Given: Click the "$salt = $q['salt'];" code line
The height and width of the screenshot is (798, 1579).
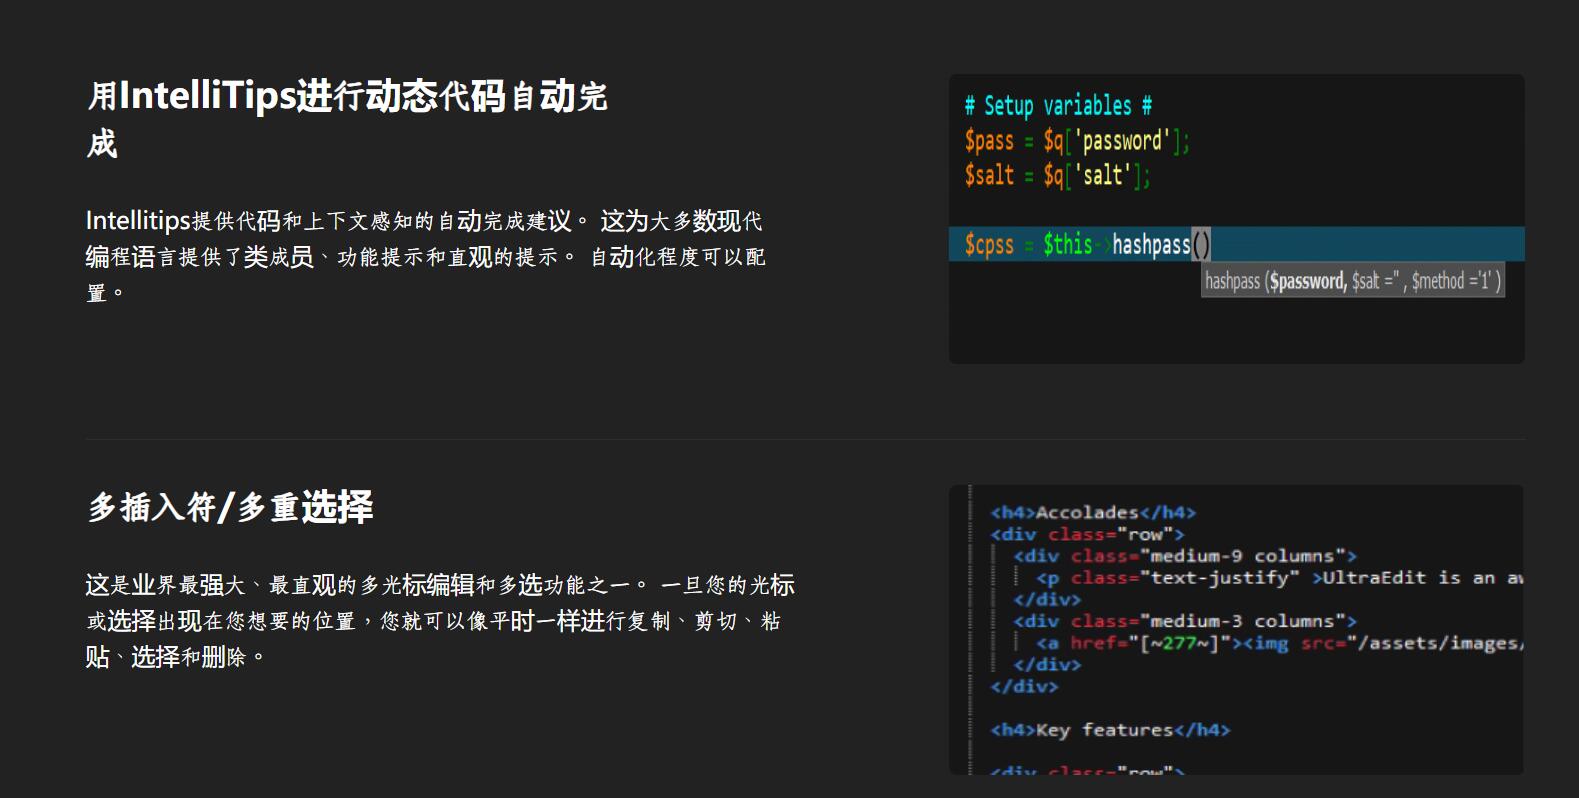Looking at the screenshot, I should 1057,176.
